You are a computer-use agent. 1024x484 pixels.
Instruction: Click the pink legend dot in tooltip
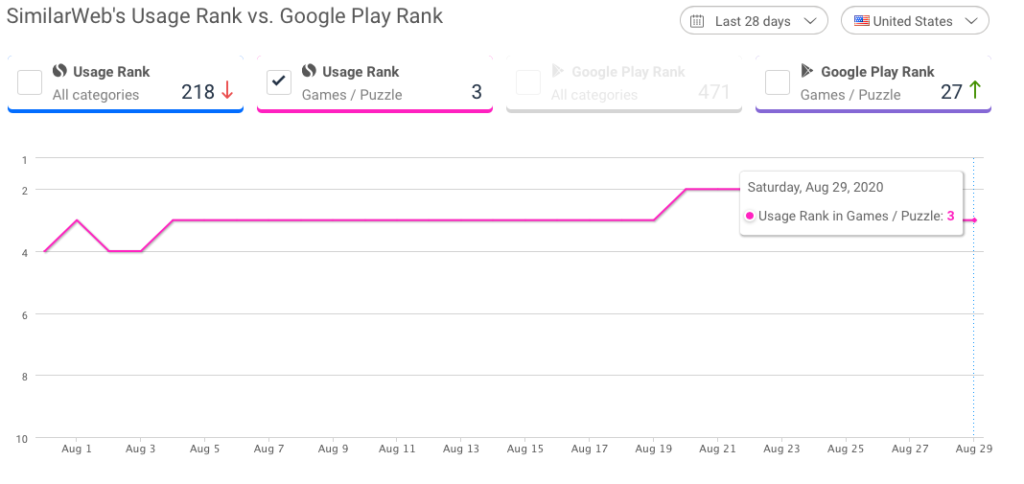(750, 216)
